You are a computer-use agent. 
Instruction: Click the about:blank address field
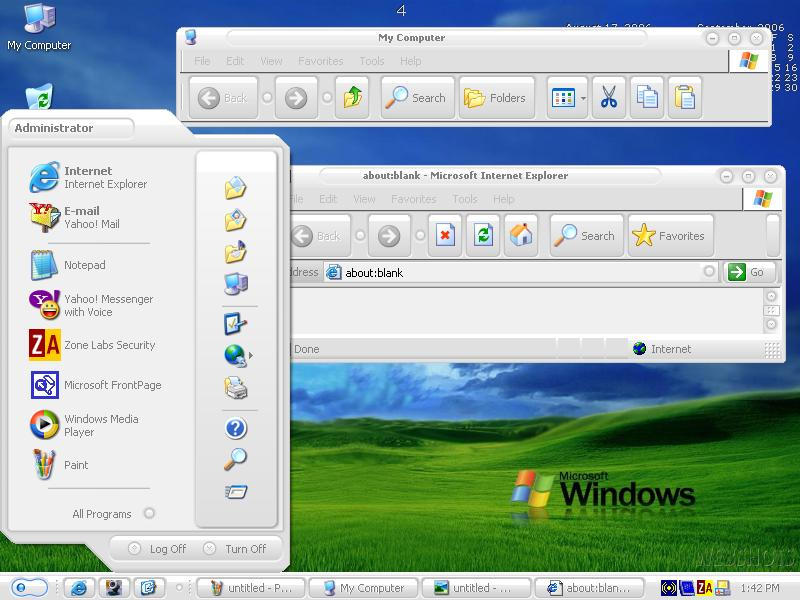point(520,272)
